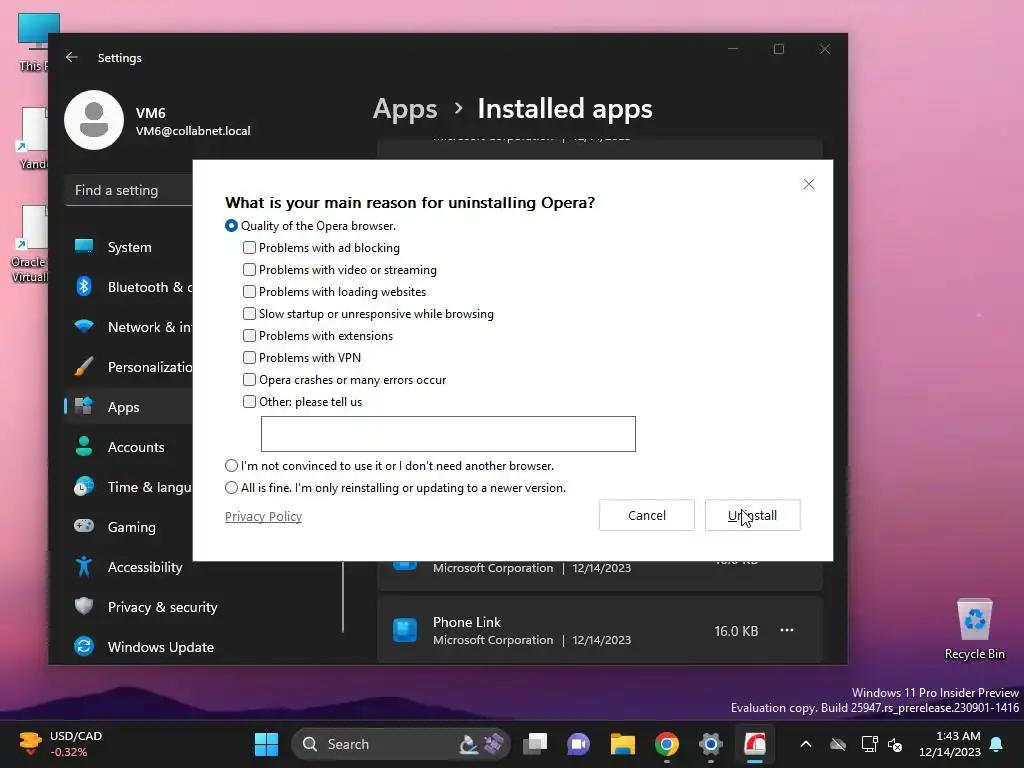Check Other: please tell us

[x=249, y=402]
